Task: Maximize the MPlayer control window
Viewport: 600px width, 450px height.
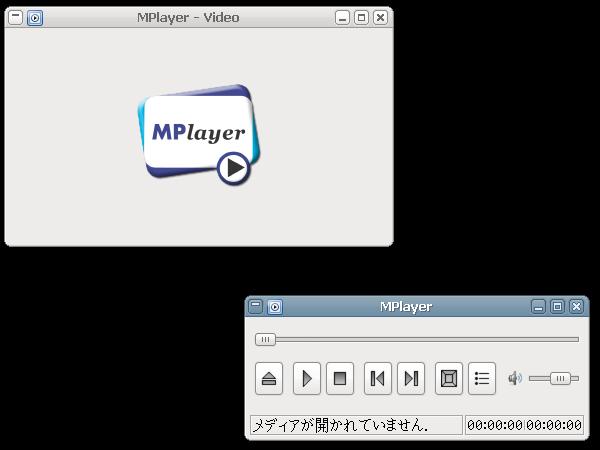Action: point(558,307)
